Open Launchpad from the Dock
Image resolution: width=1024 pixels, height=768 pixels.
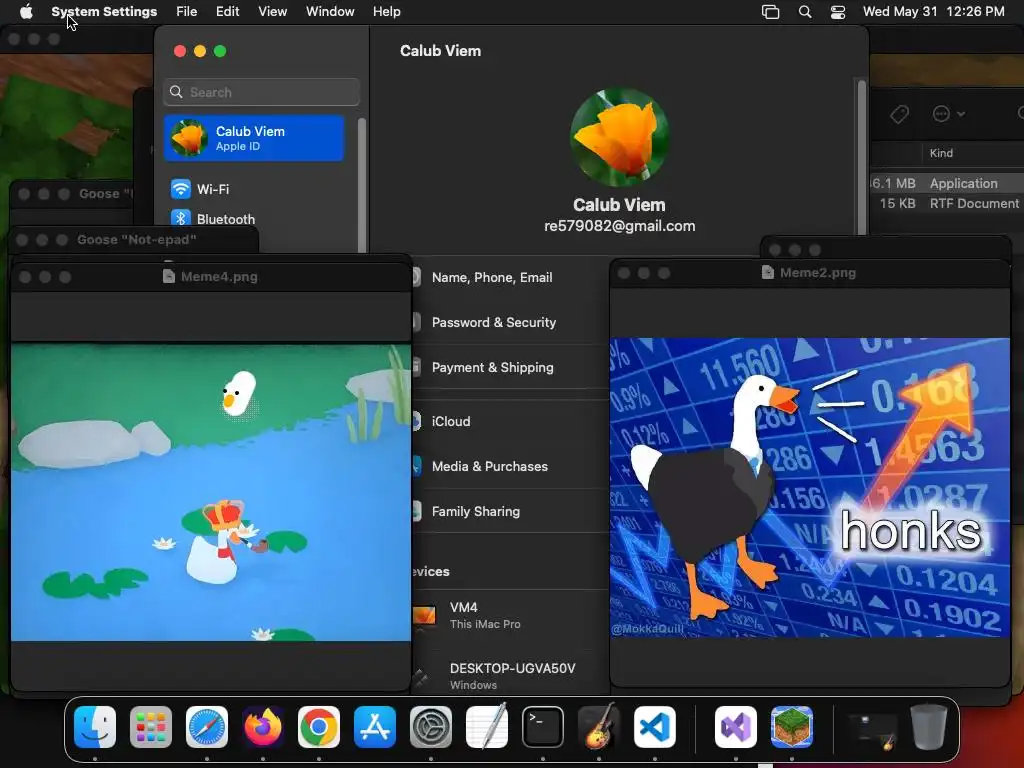click(151, 727)
